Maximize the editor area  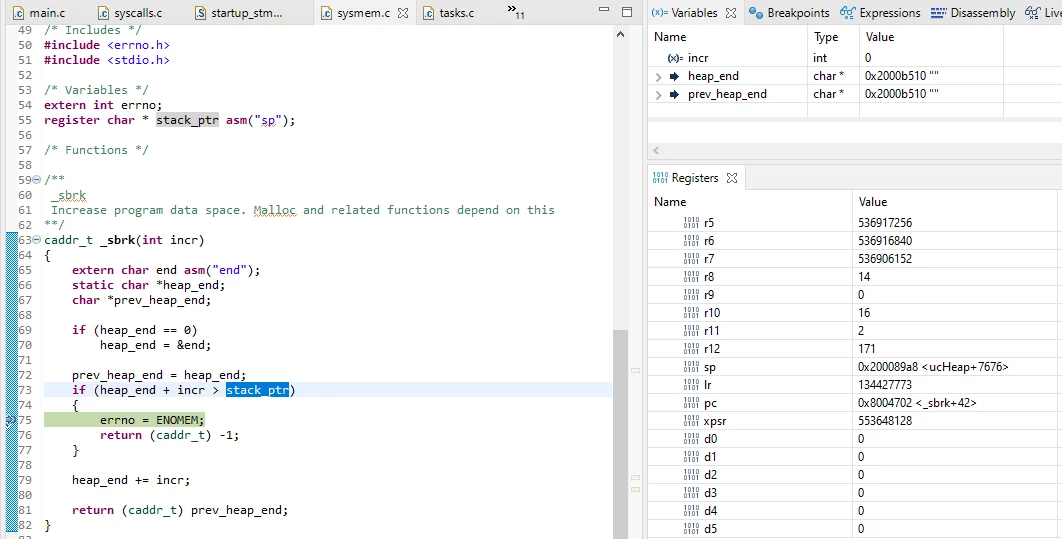627,12
